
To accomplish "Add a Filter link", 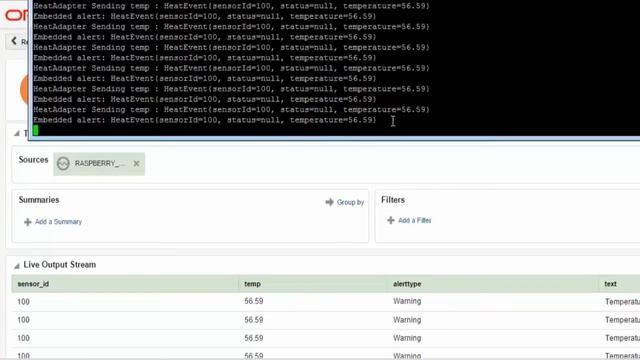I will click(415, 220).
